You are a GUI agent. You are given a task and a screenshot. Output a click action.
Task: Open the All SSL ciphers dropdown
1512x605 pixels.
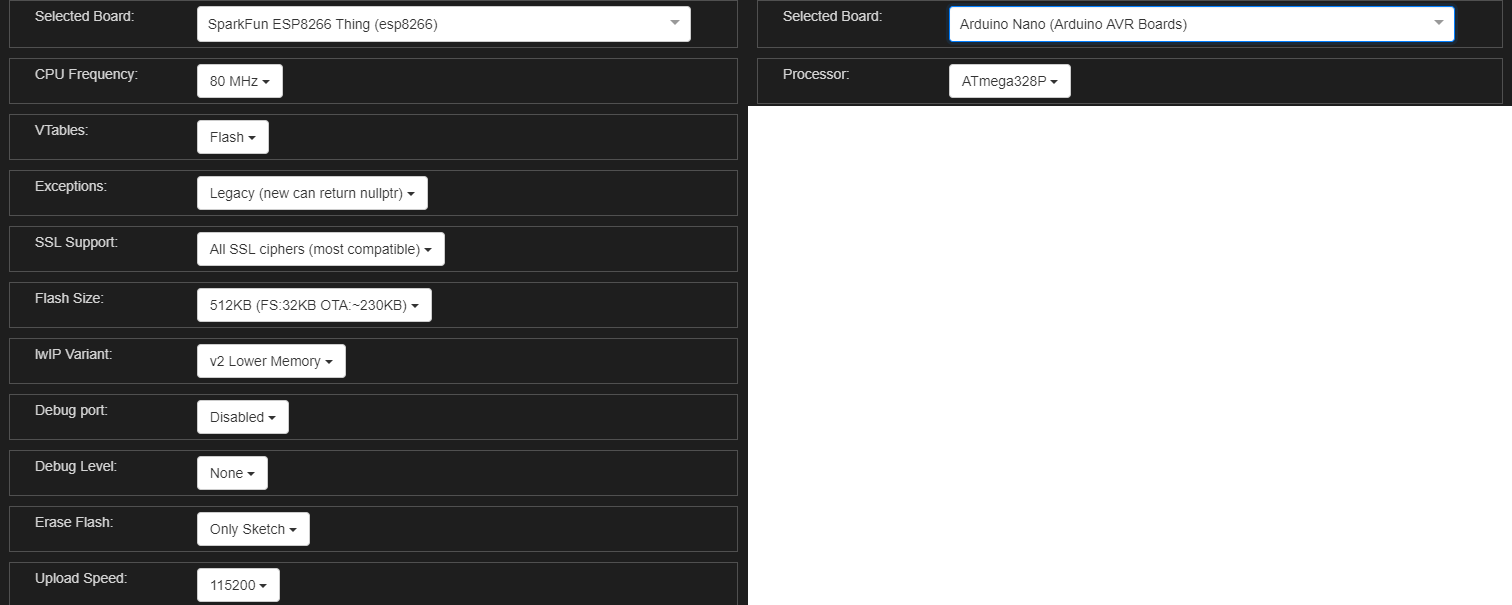[321, 249]
